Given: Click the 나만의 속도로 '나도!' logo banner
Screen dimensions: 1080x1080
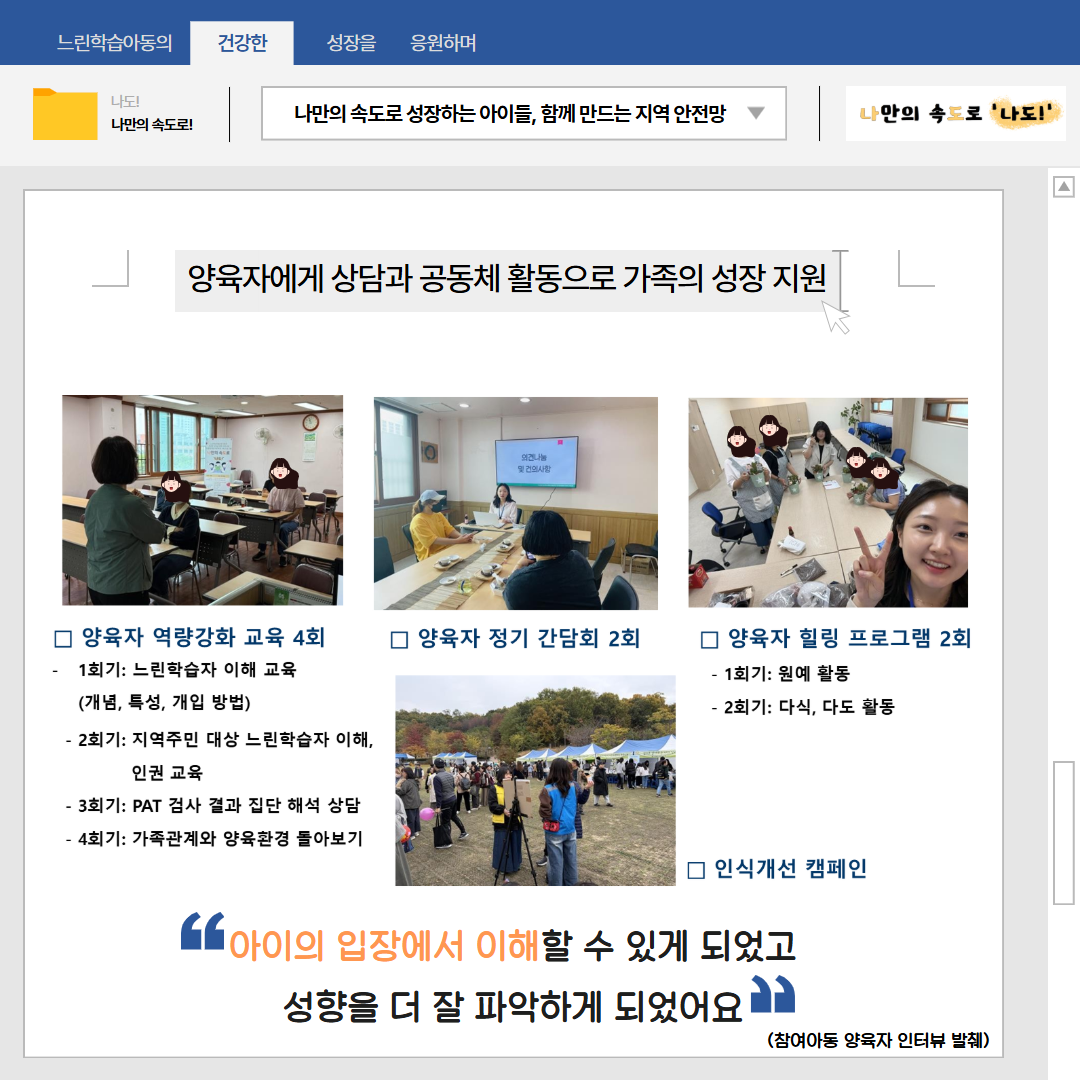Looking at the screenshot, I should (955, 113).
